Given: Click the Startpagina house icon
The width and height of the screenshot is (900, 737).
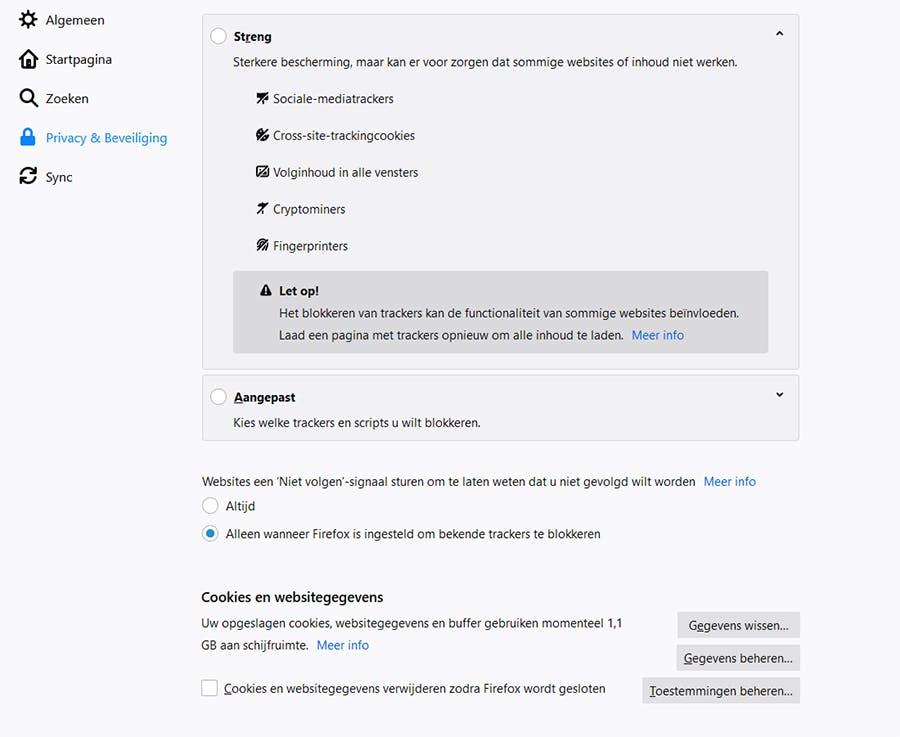Looking at the screenshot, I should [28, 59].
